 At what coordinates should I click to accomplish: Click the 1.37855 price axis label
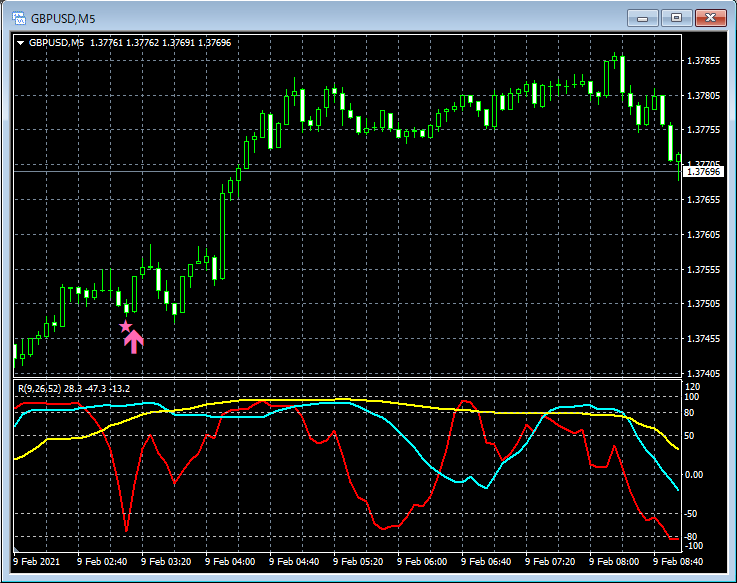(705, 61)
